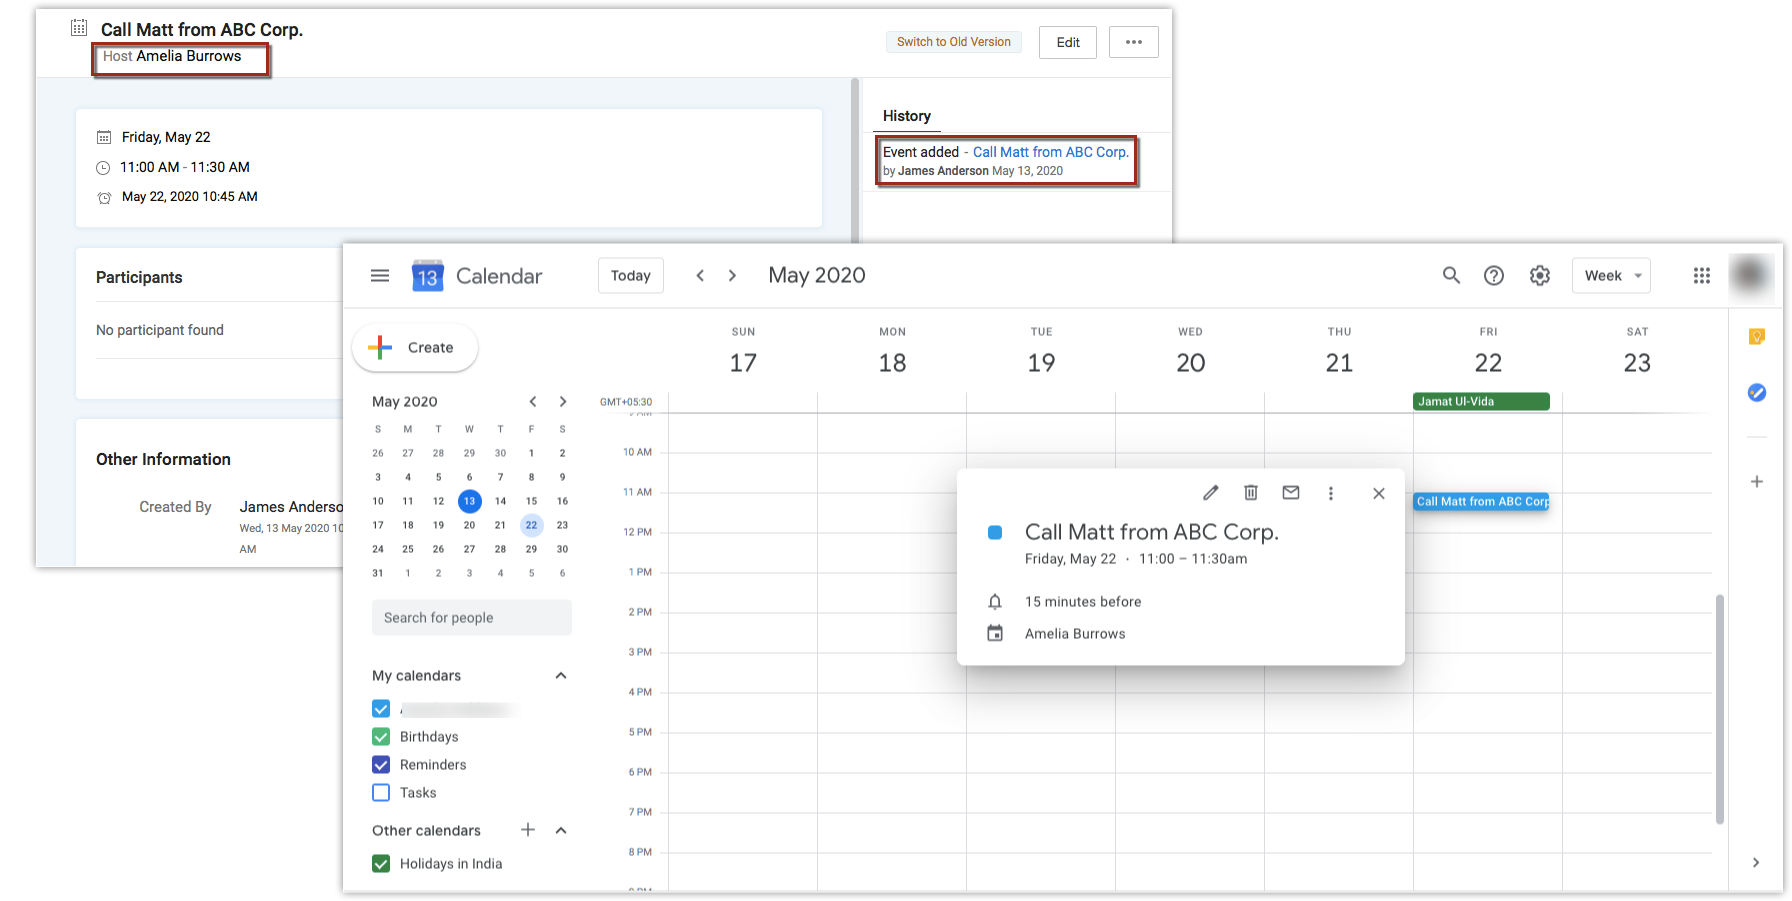Select the Call Matt event on Friday
This screenshot has width=1792, height=901.
pyautogui.click(x=1481, y=502)
